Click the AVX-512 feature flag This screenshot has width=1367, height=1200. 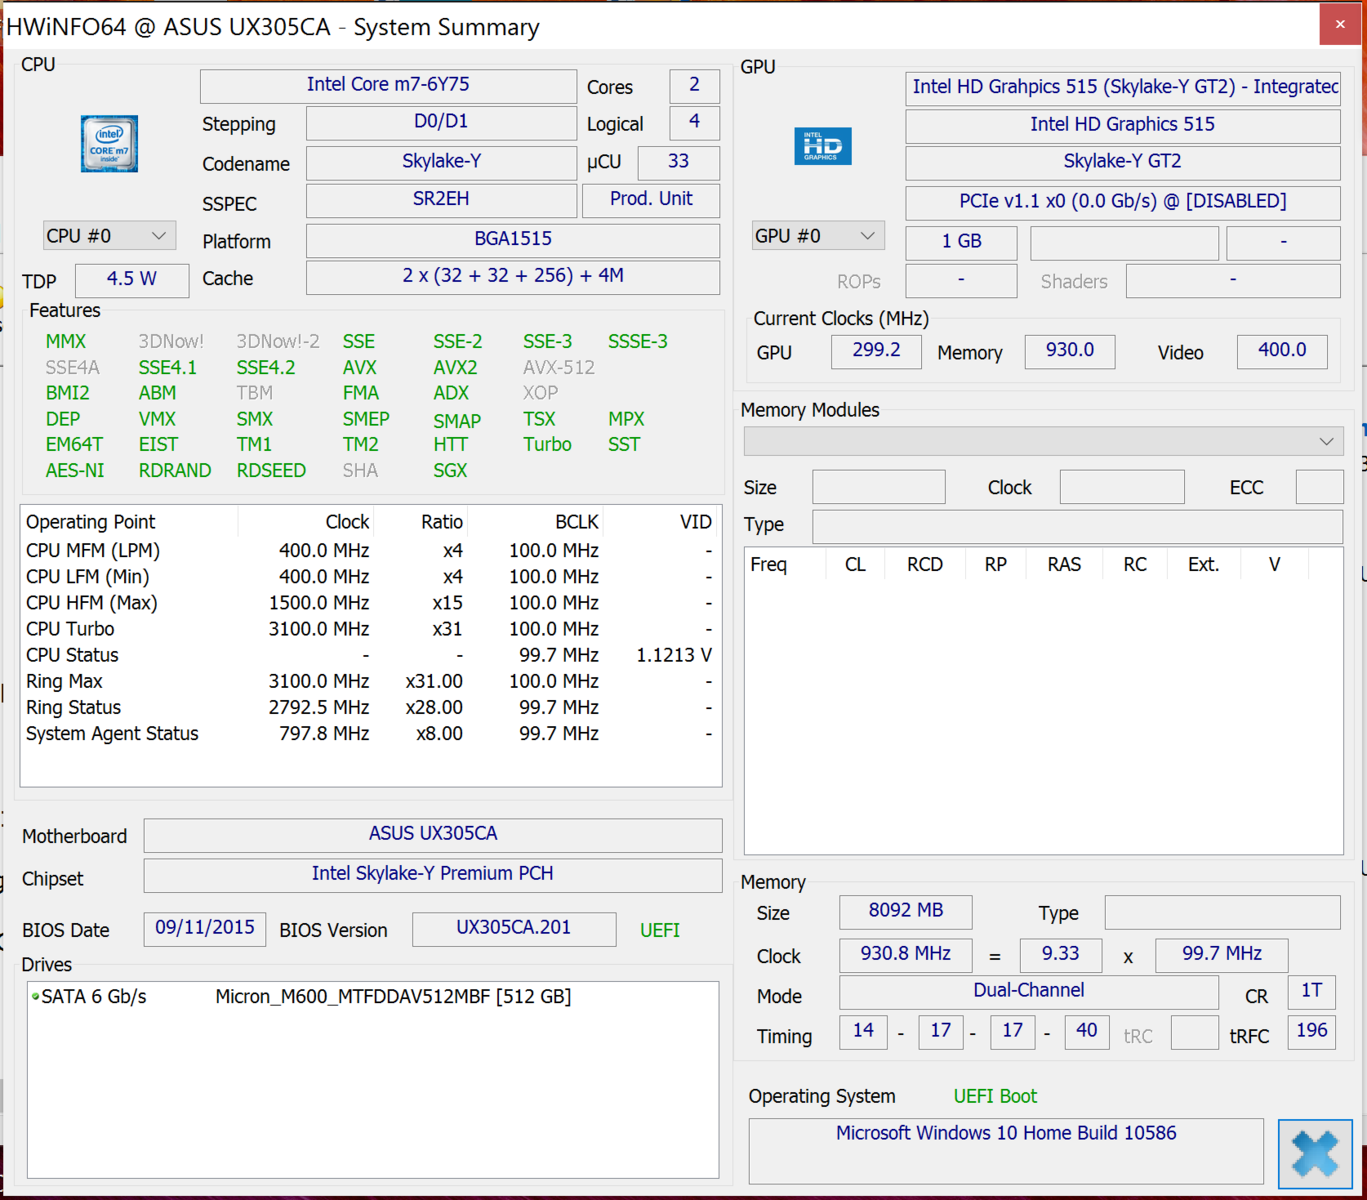(x=559, y=368)
